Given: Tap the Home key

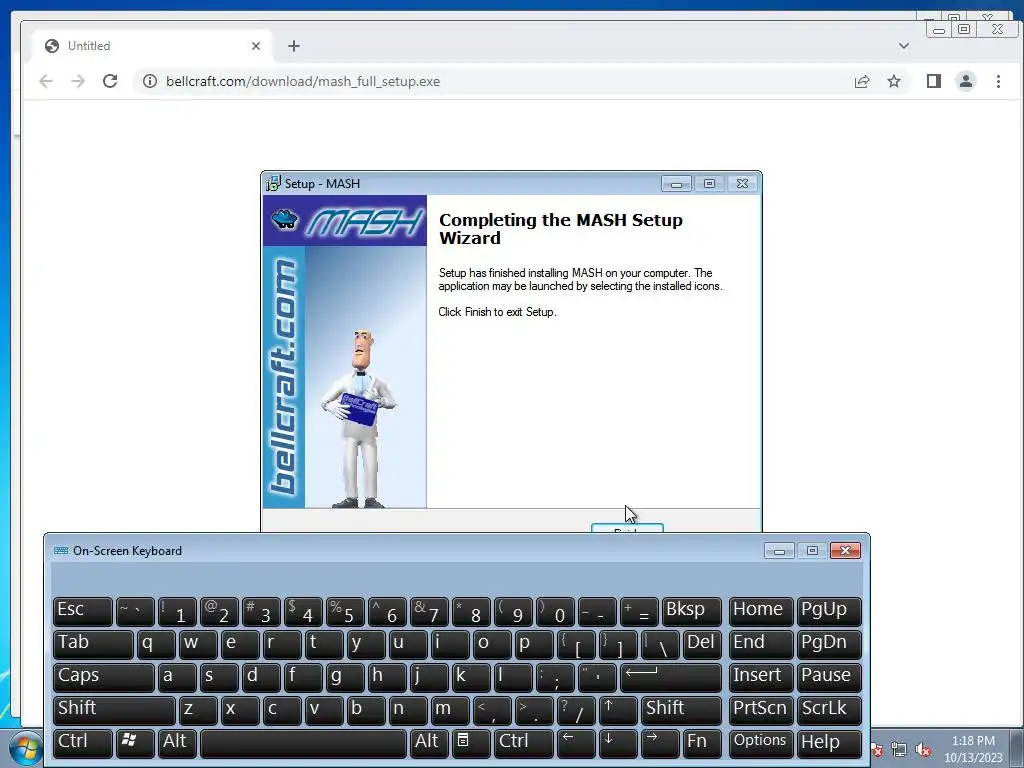Looking at the screenshot, I should coord(760,611).
